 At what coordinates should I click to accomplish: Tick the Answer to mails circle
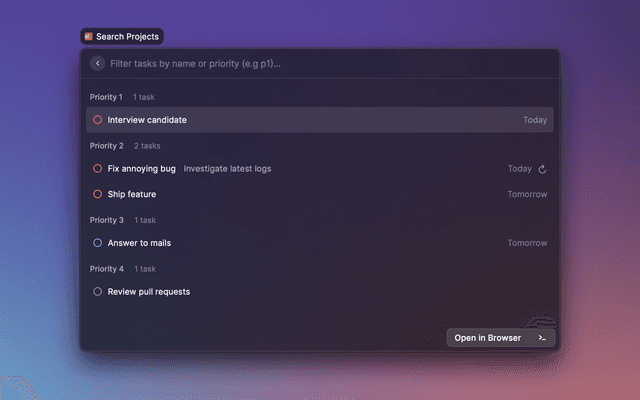97,243
